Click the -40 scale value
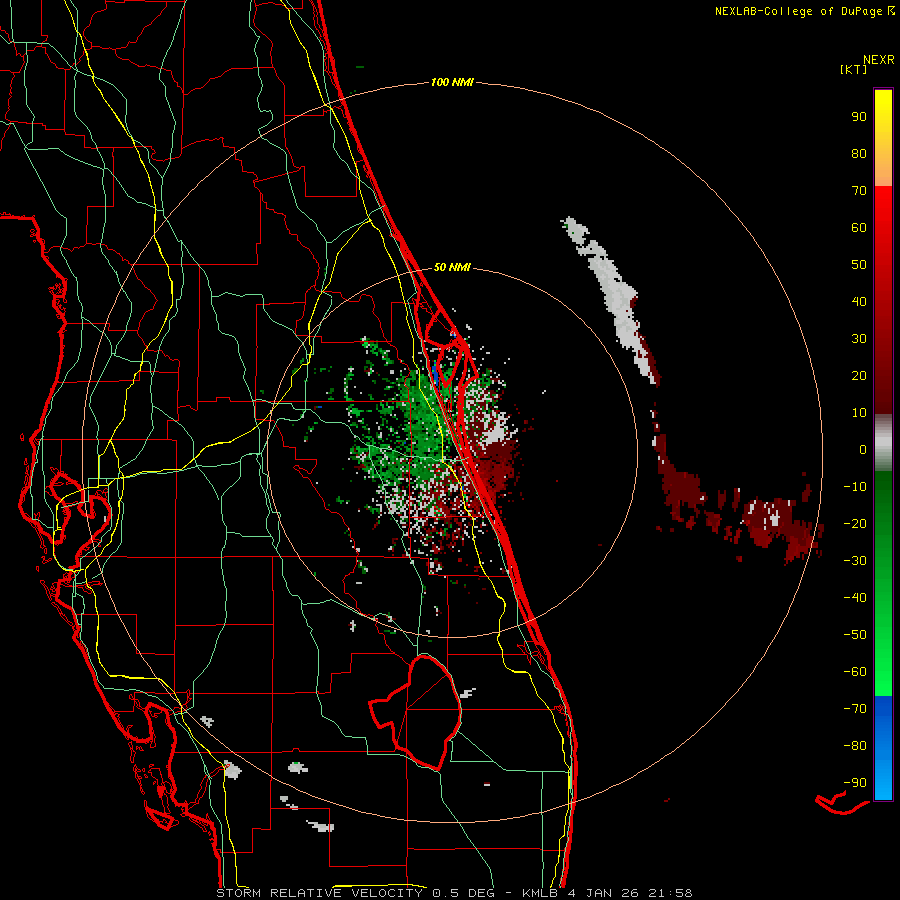 [855, 598]
